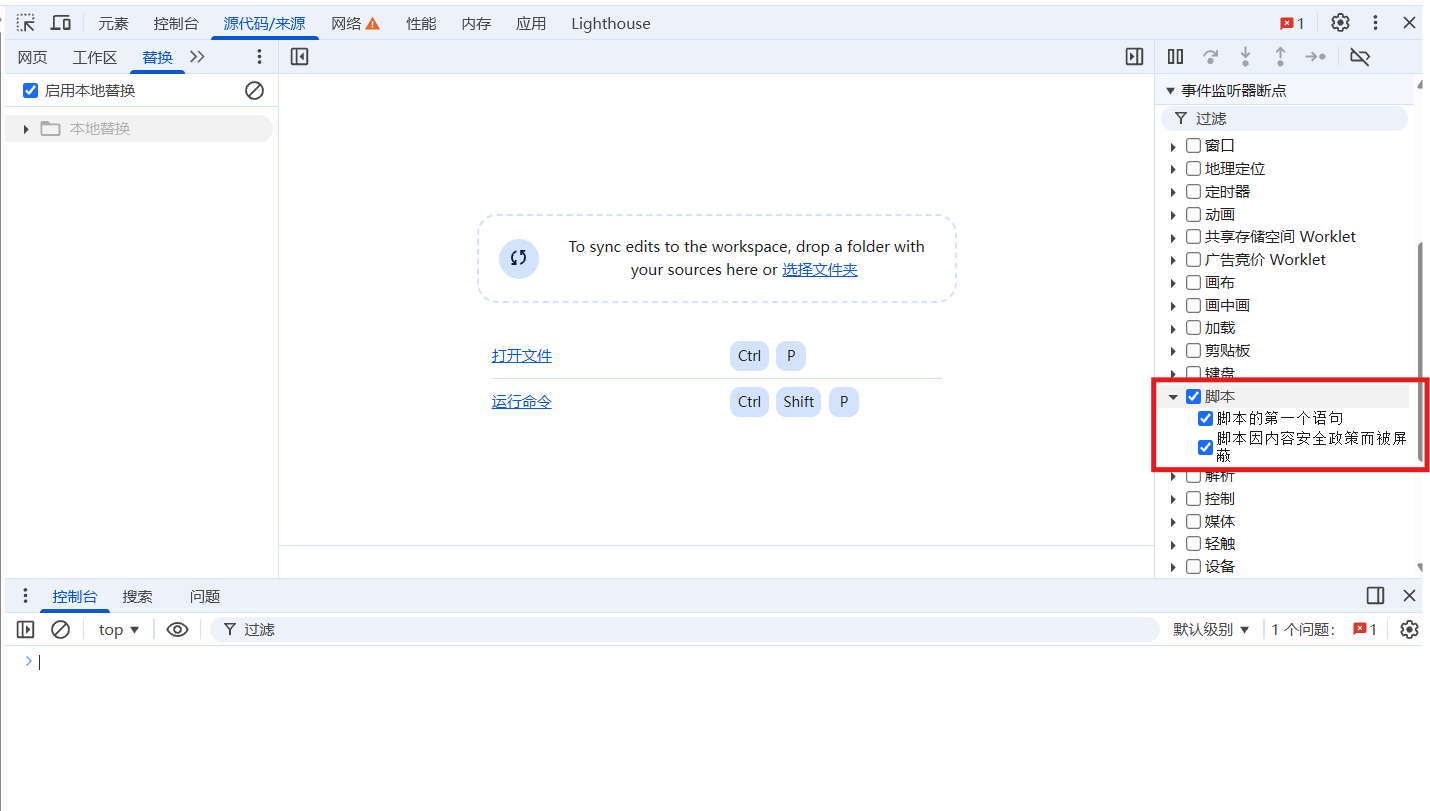1430x811 pixels.
Task: Click the clear overrides configuration icon
Action: (x=255, y=91)
